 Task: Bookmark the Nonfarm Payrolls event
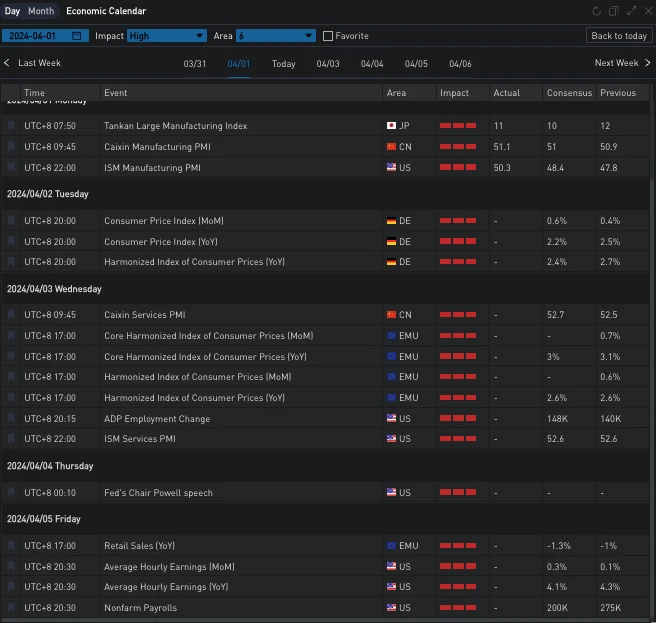(x=12, y=607)
